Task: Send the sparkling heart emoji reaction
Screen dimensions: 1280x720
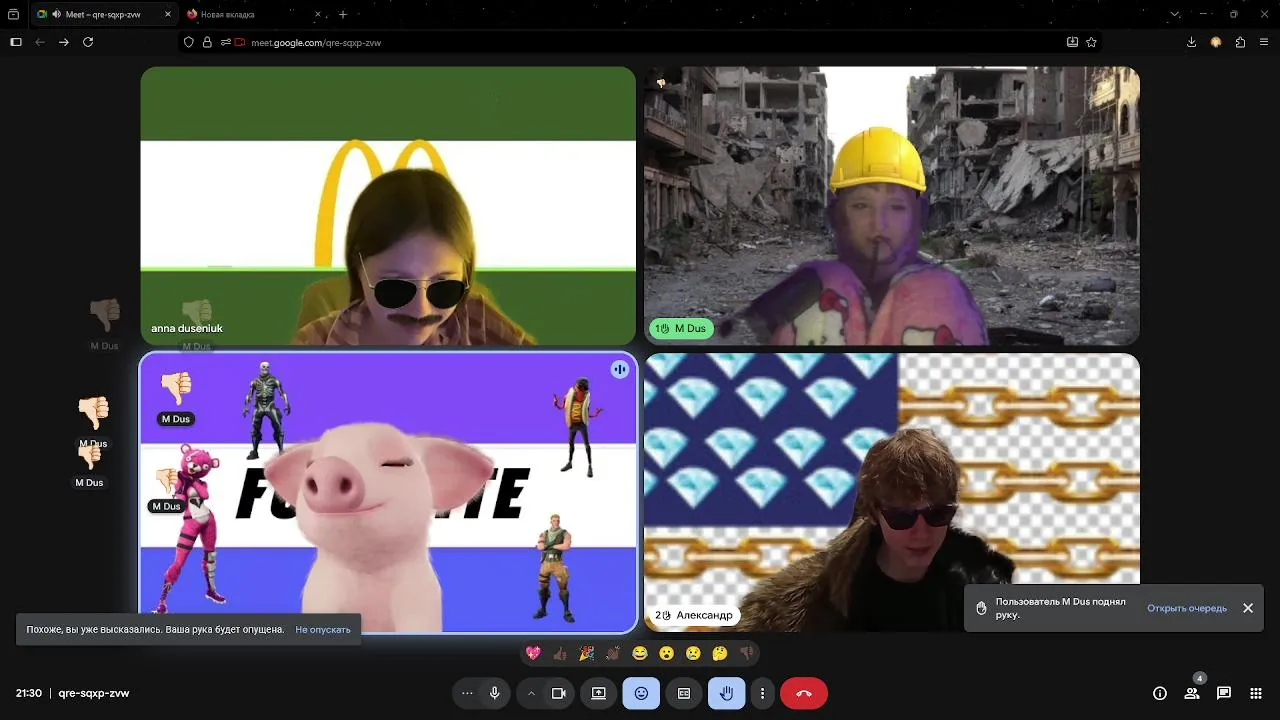Action: [533, 653]
